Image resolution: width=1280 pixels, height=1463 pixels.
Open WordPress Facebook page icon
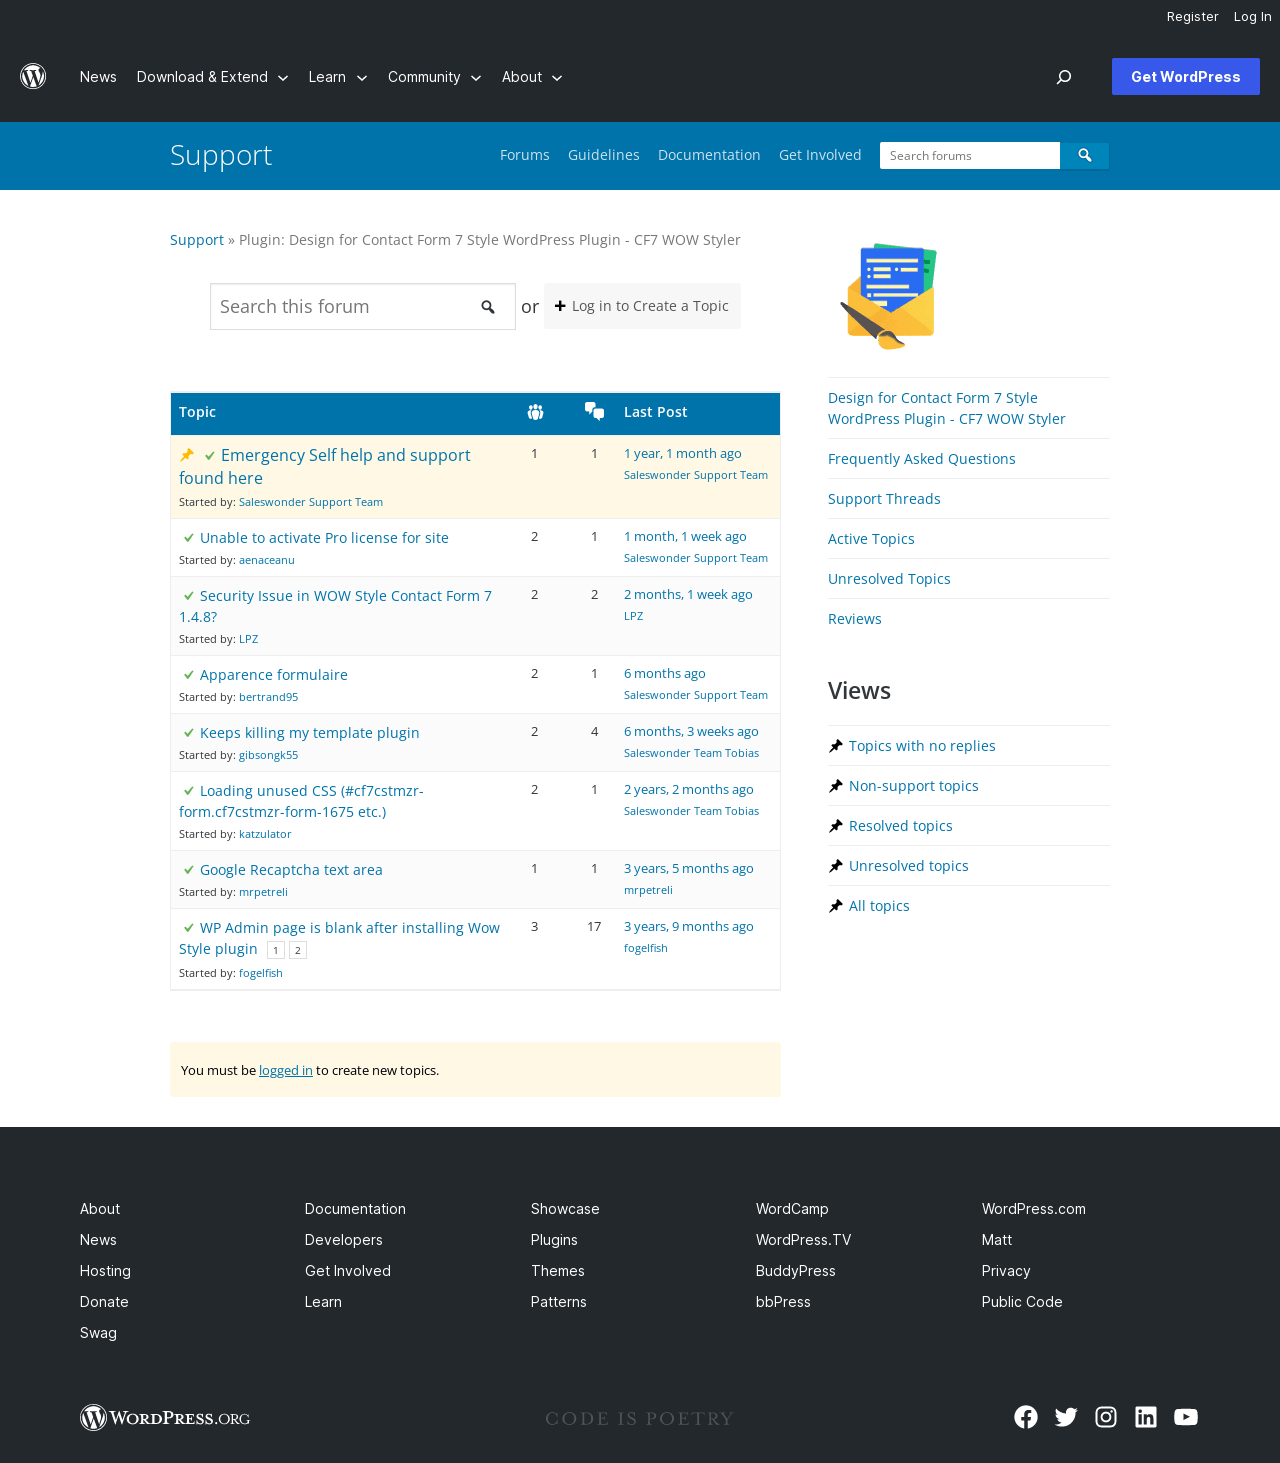click(1026, 1417)
